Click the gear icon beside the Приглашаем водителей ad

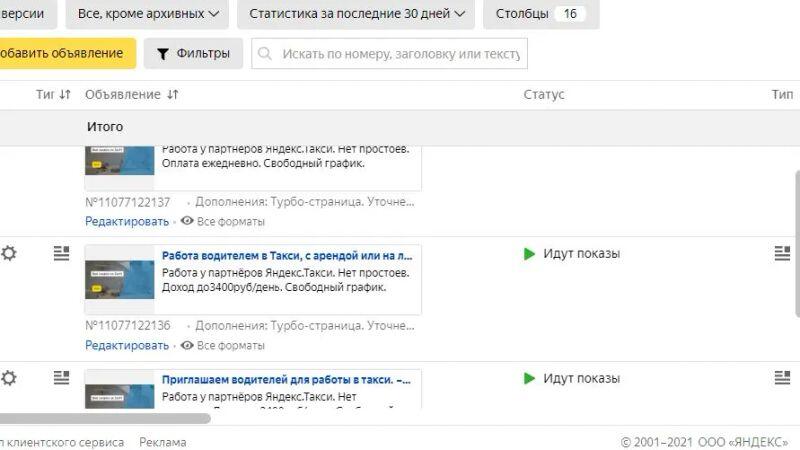coord(9,378)
